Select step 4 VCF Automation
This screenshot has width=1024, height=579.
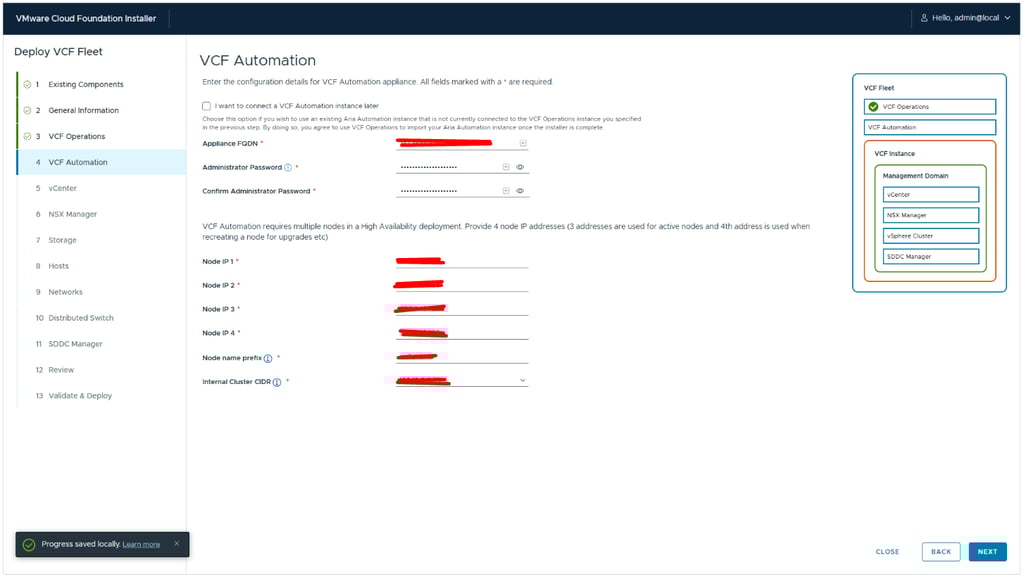coord(101,162)
